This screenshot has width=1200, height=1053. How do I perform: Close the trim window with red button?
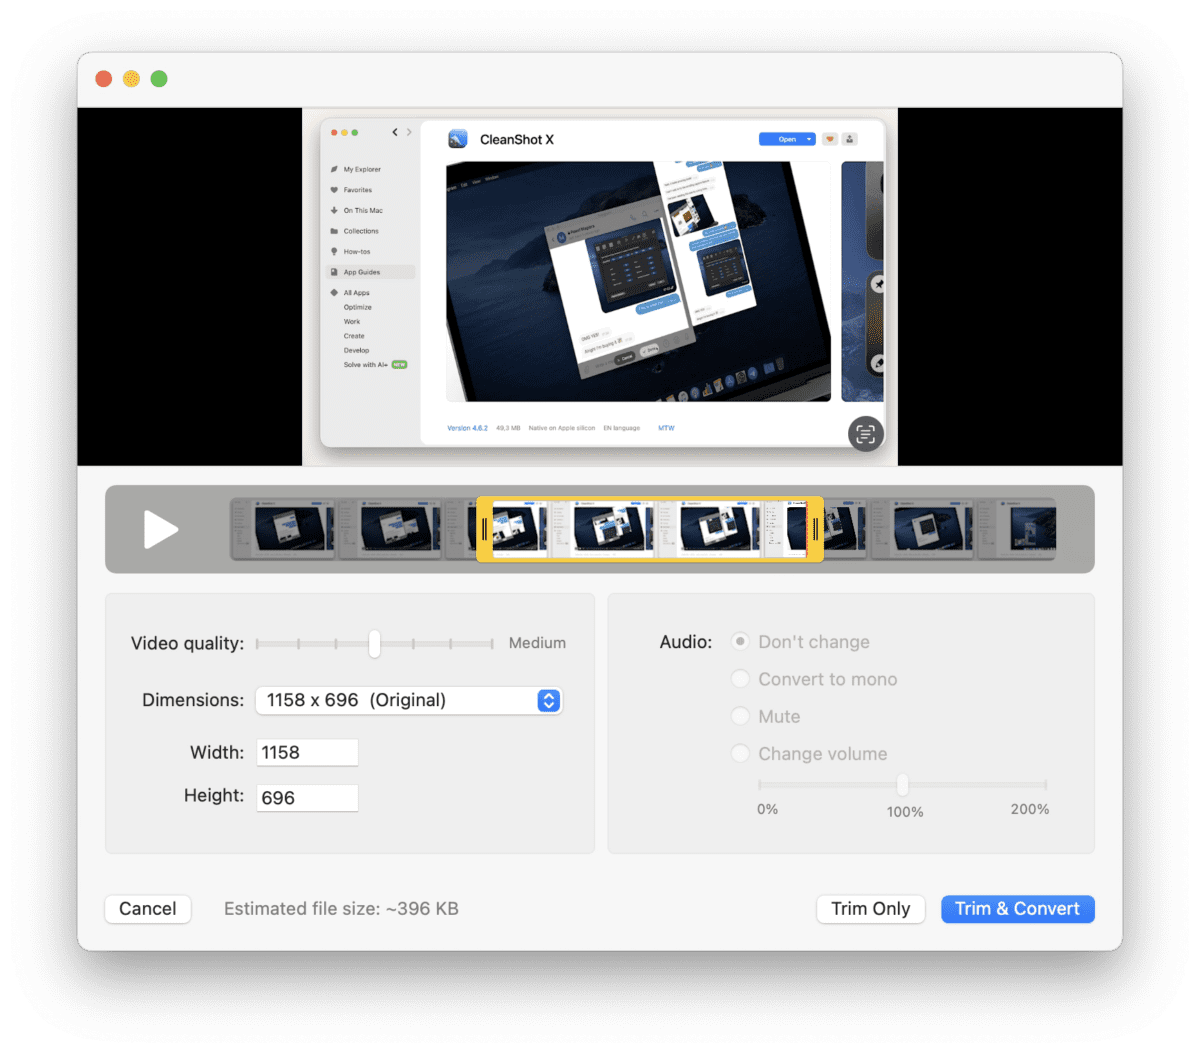pyautogui.click(x=103, y=79)
